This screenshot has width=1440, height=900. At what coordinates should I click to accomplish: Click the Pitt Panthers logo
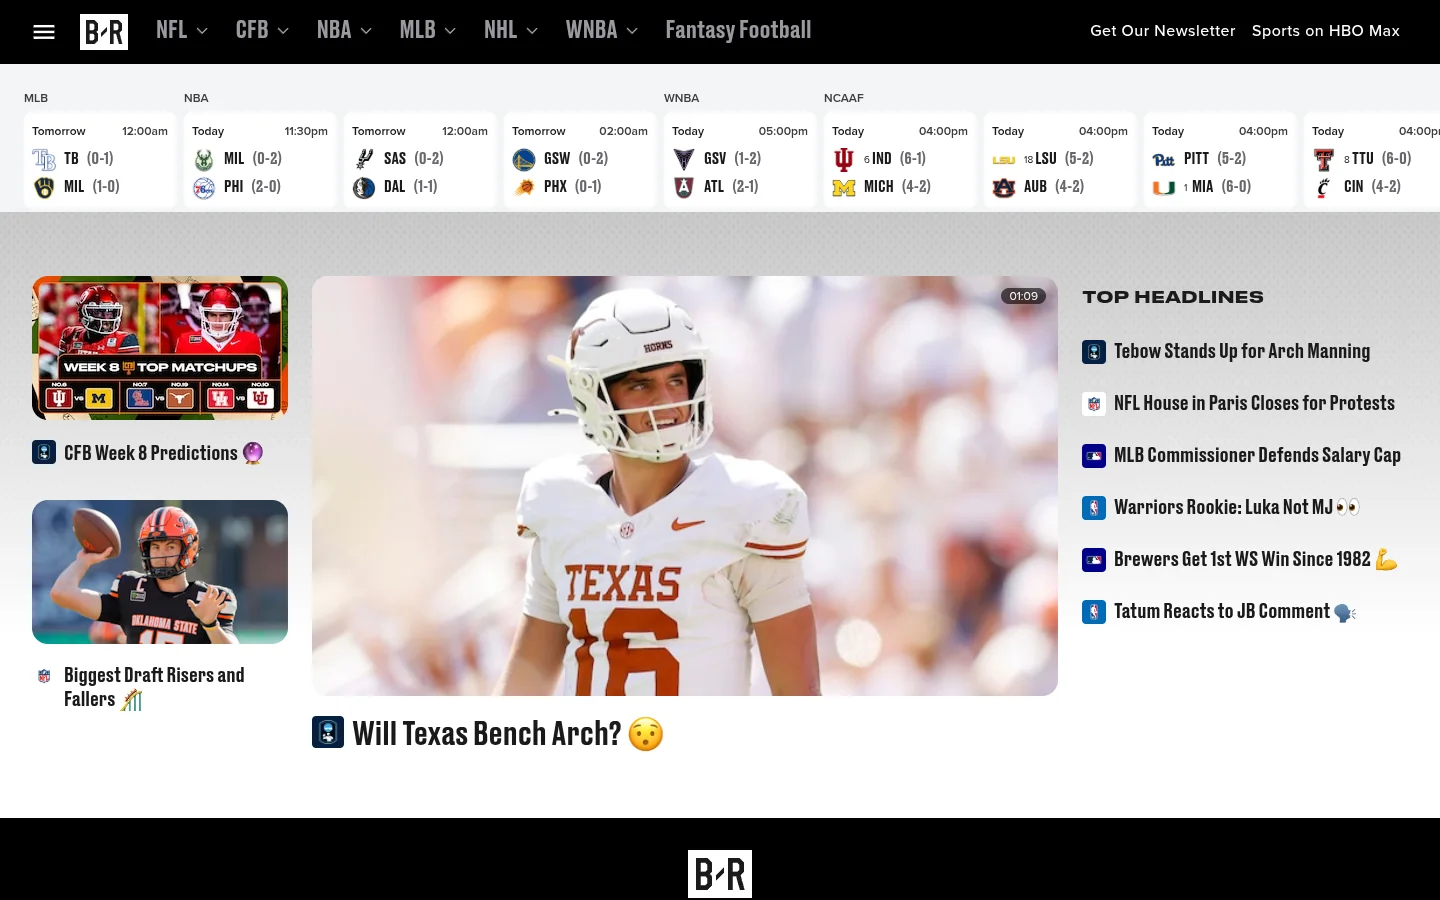[x=1164, y=159]
